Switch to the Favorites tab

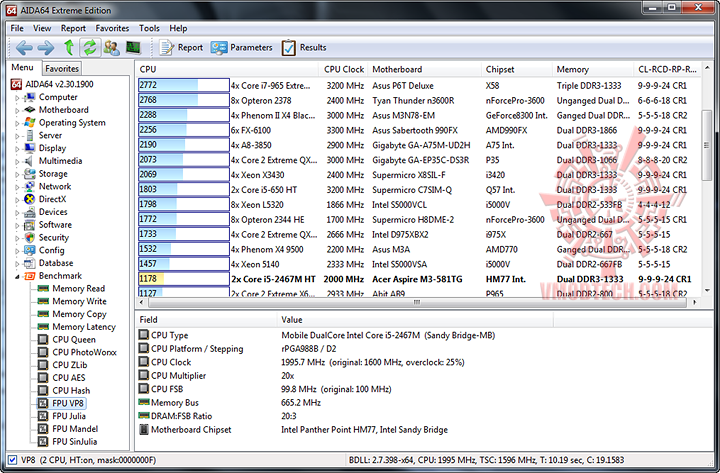(x=62, y=68)
